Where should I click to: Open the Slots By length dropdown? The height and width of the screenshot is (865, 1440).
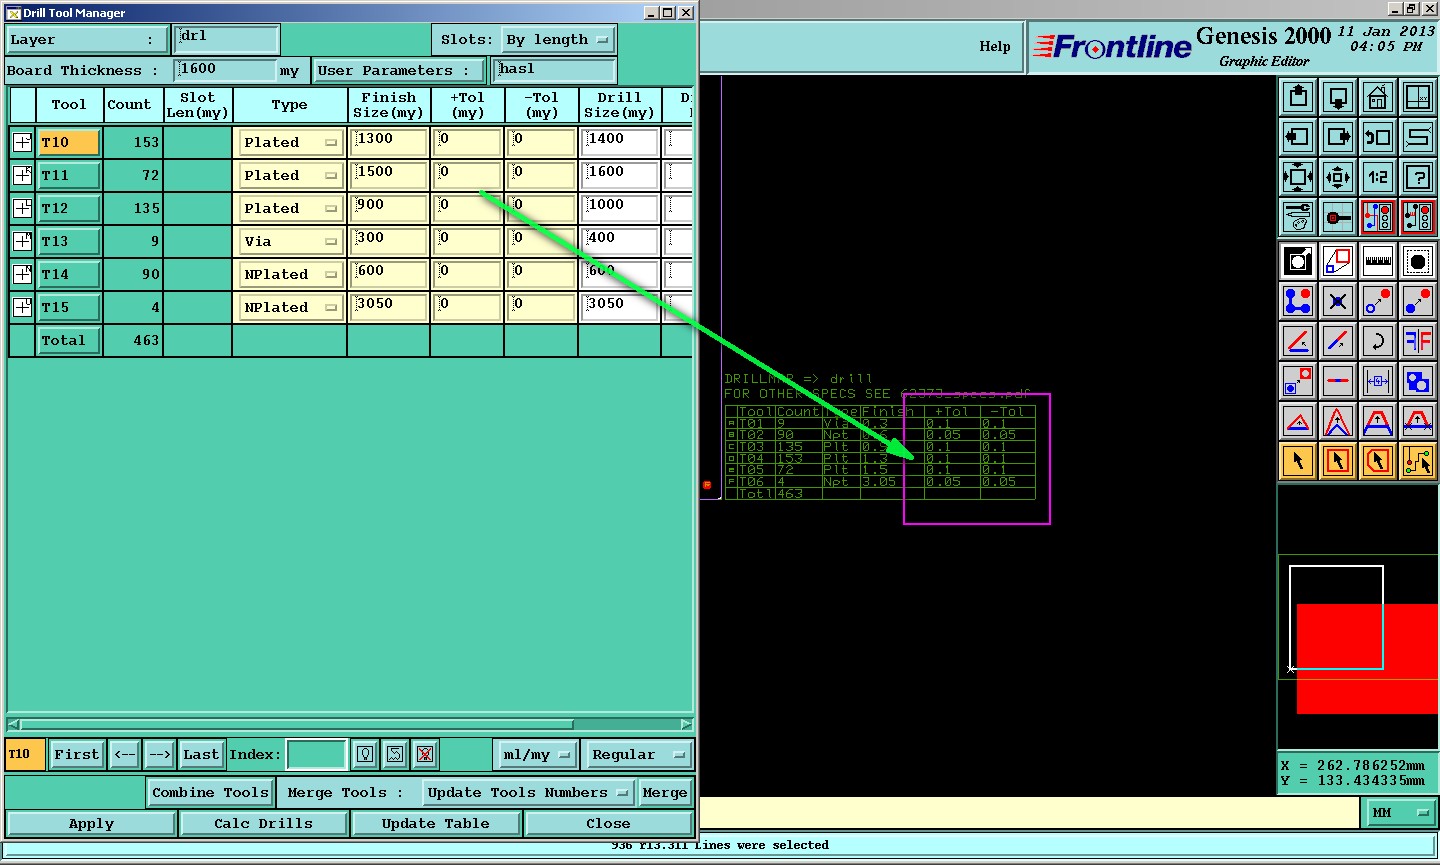557,40
